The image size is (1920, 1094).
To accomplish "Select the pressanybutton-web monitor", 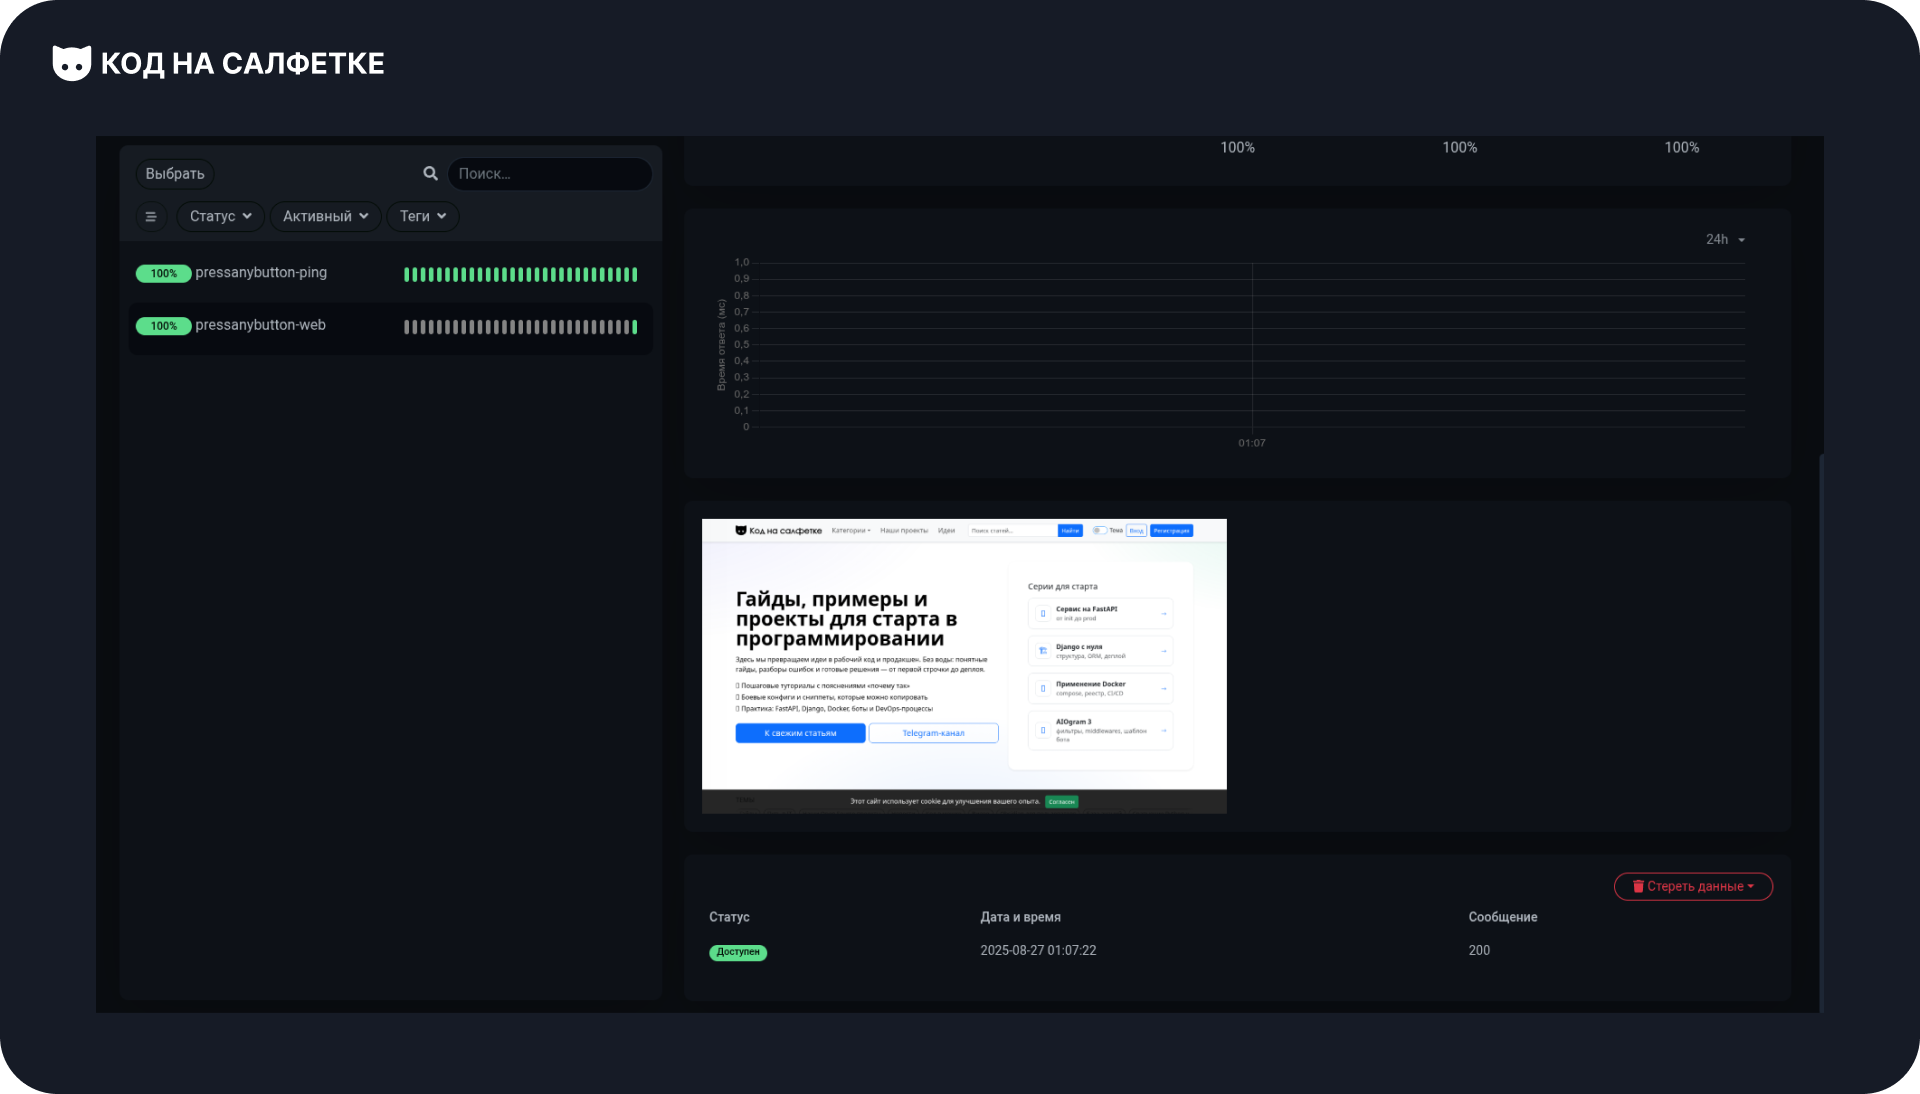I will pos(390,327).
